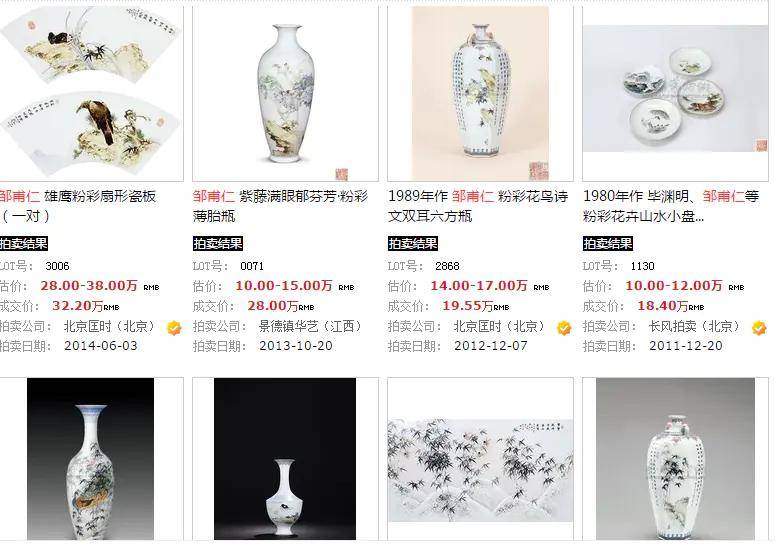
Task: Open title link 毕渊明、邹甫仁等粉彩花卉山水小盘
Action: coord(671,206)
